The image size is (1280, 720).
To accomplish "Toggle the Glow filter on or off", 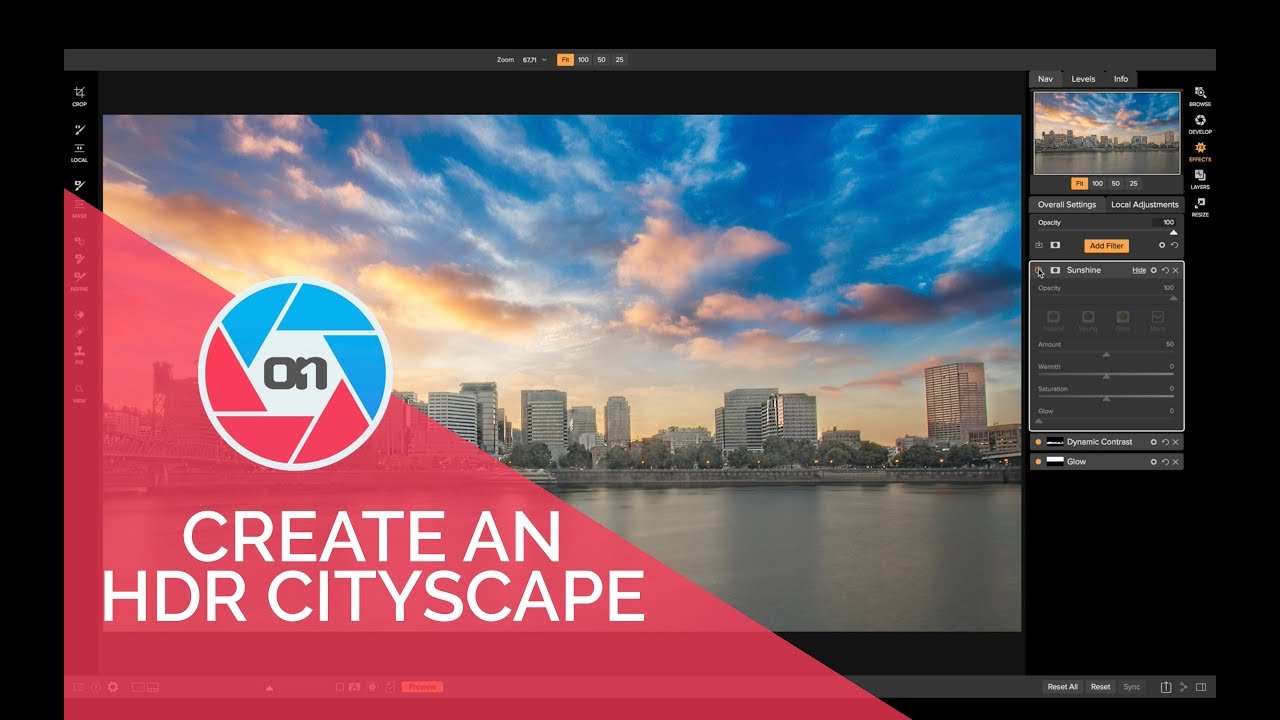I will (x=1038, y=462).
